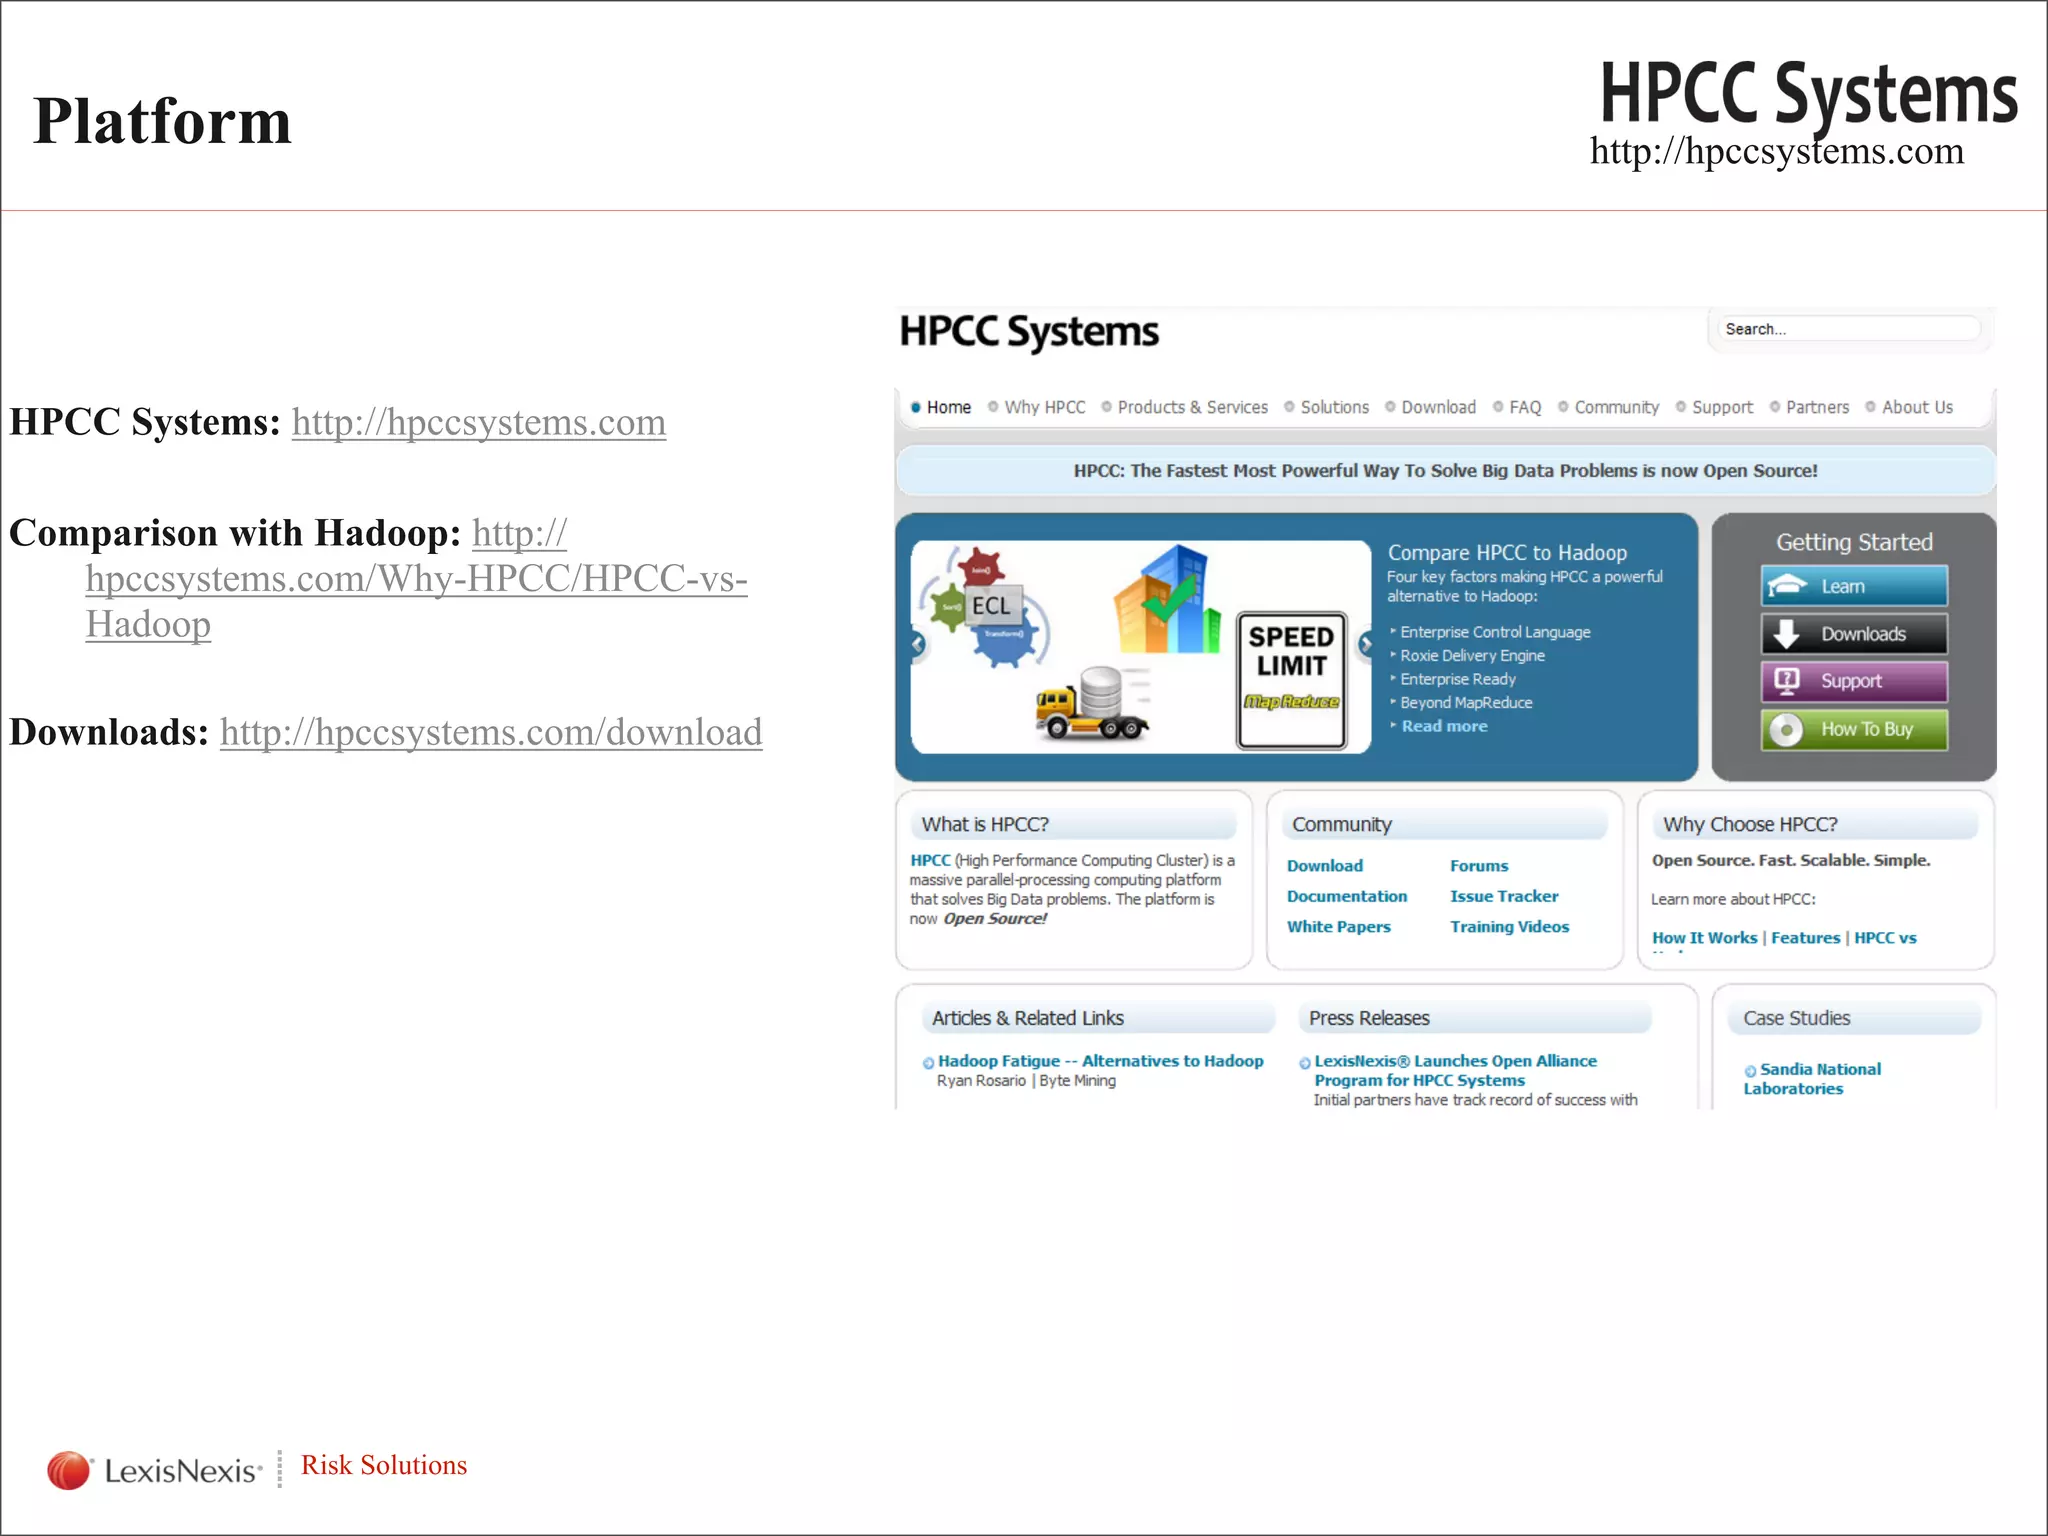Click the Search field on the HPCC website

tap(1849, 329)
